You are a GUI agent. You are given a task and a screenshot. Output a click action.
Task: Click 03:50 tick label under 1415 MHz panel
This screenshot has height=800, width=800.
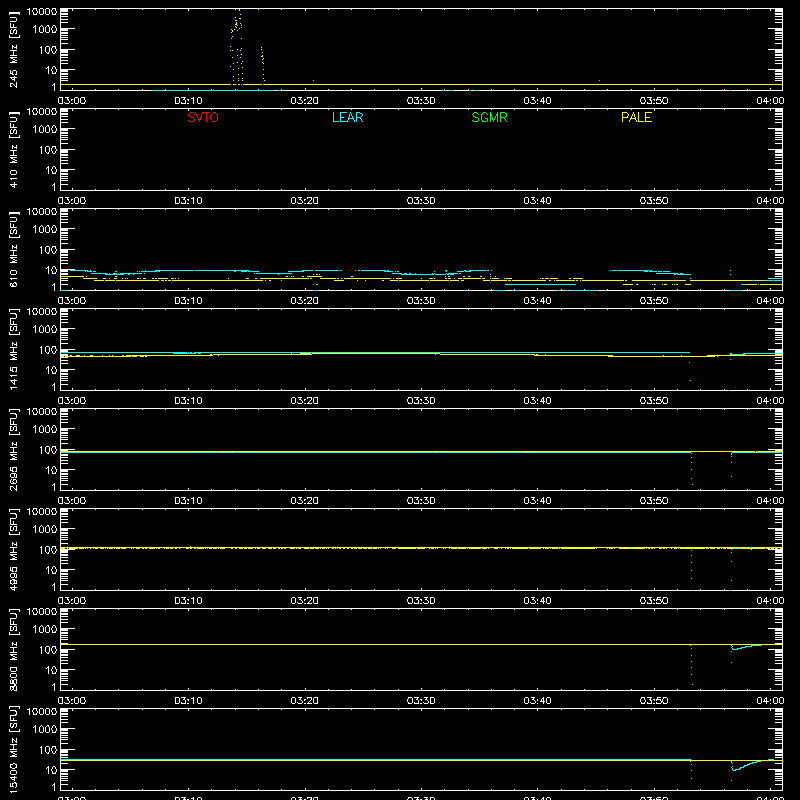tap(654, 401)
